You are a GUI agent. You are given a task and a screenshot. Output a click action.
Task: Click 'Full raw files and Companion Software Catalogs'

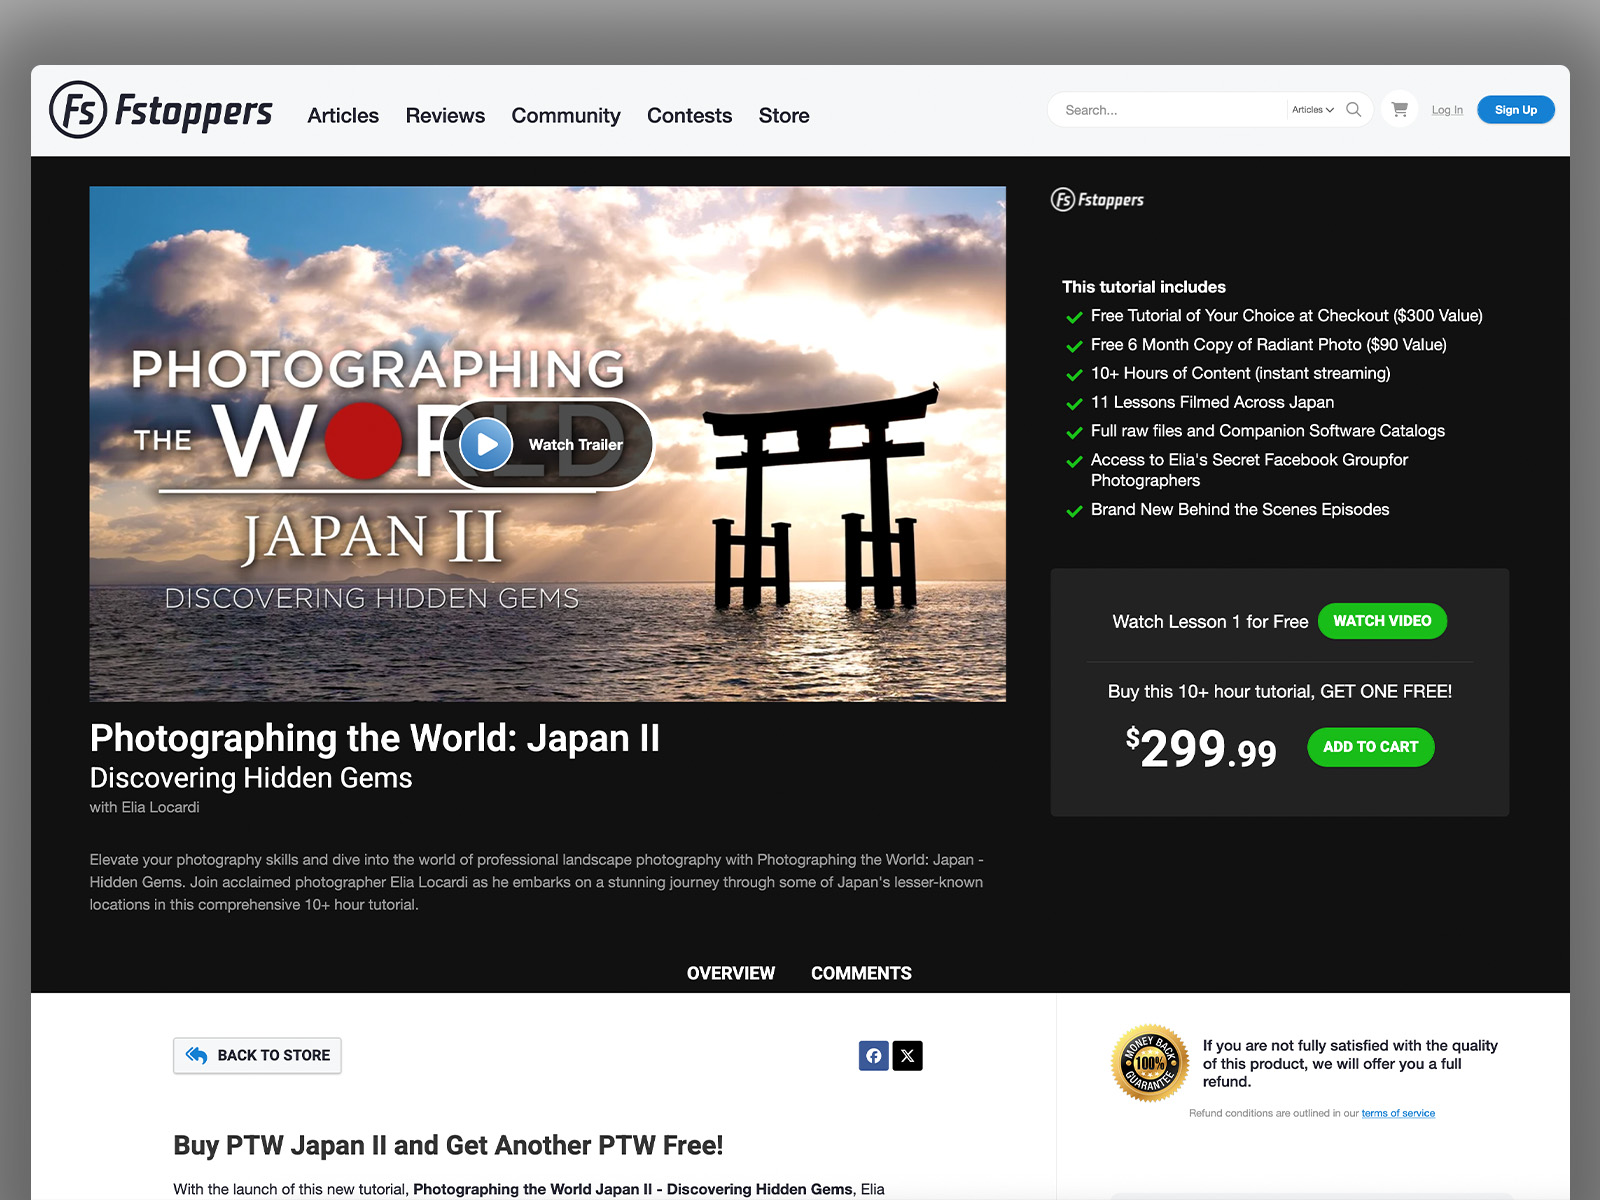(x=1268, y=431)
